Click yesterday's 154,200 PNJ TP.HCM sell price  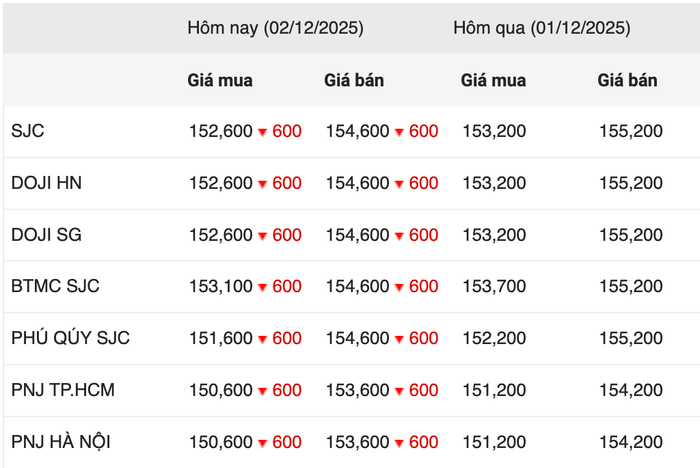pyautogui.click(x=631, y=390)
